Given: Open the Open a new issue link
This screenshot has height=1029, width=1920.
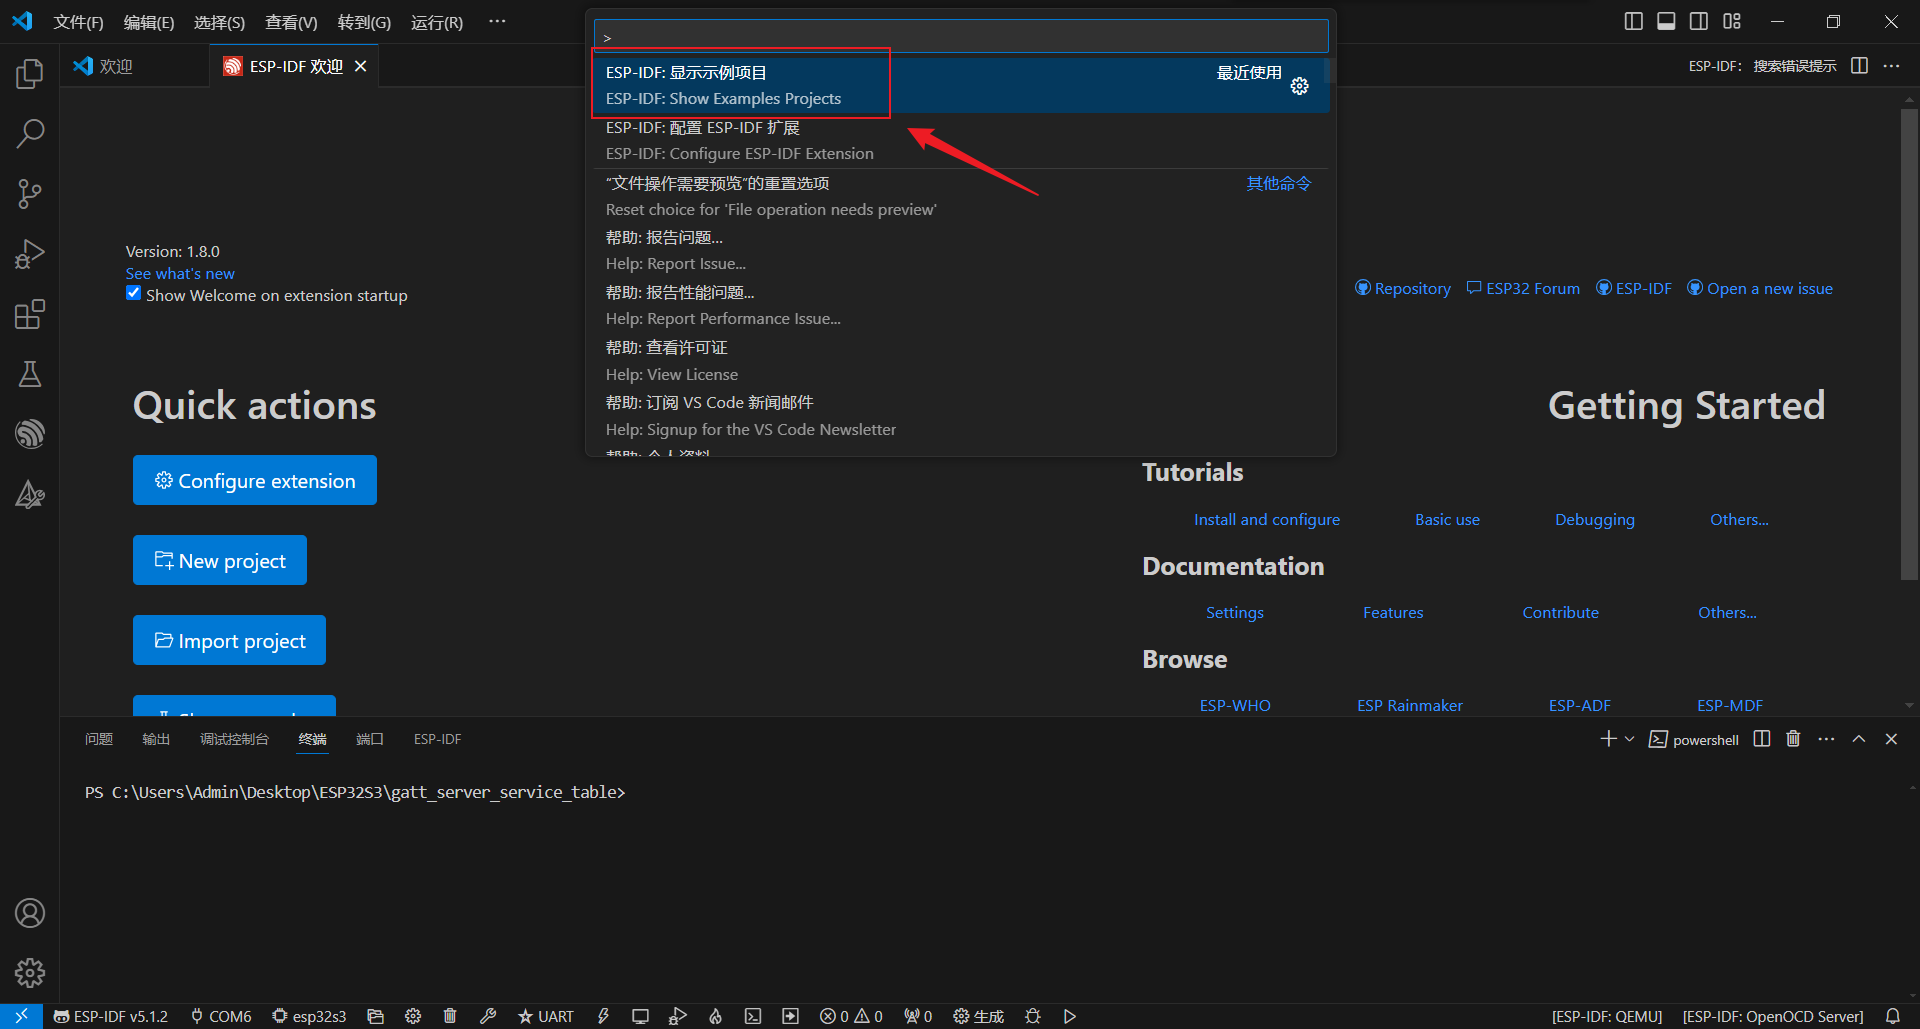Looking at the screenshot, I should pyautogui.click(x=1760, y=288).
